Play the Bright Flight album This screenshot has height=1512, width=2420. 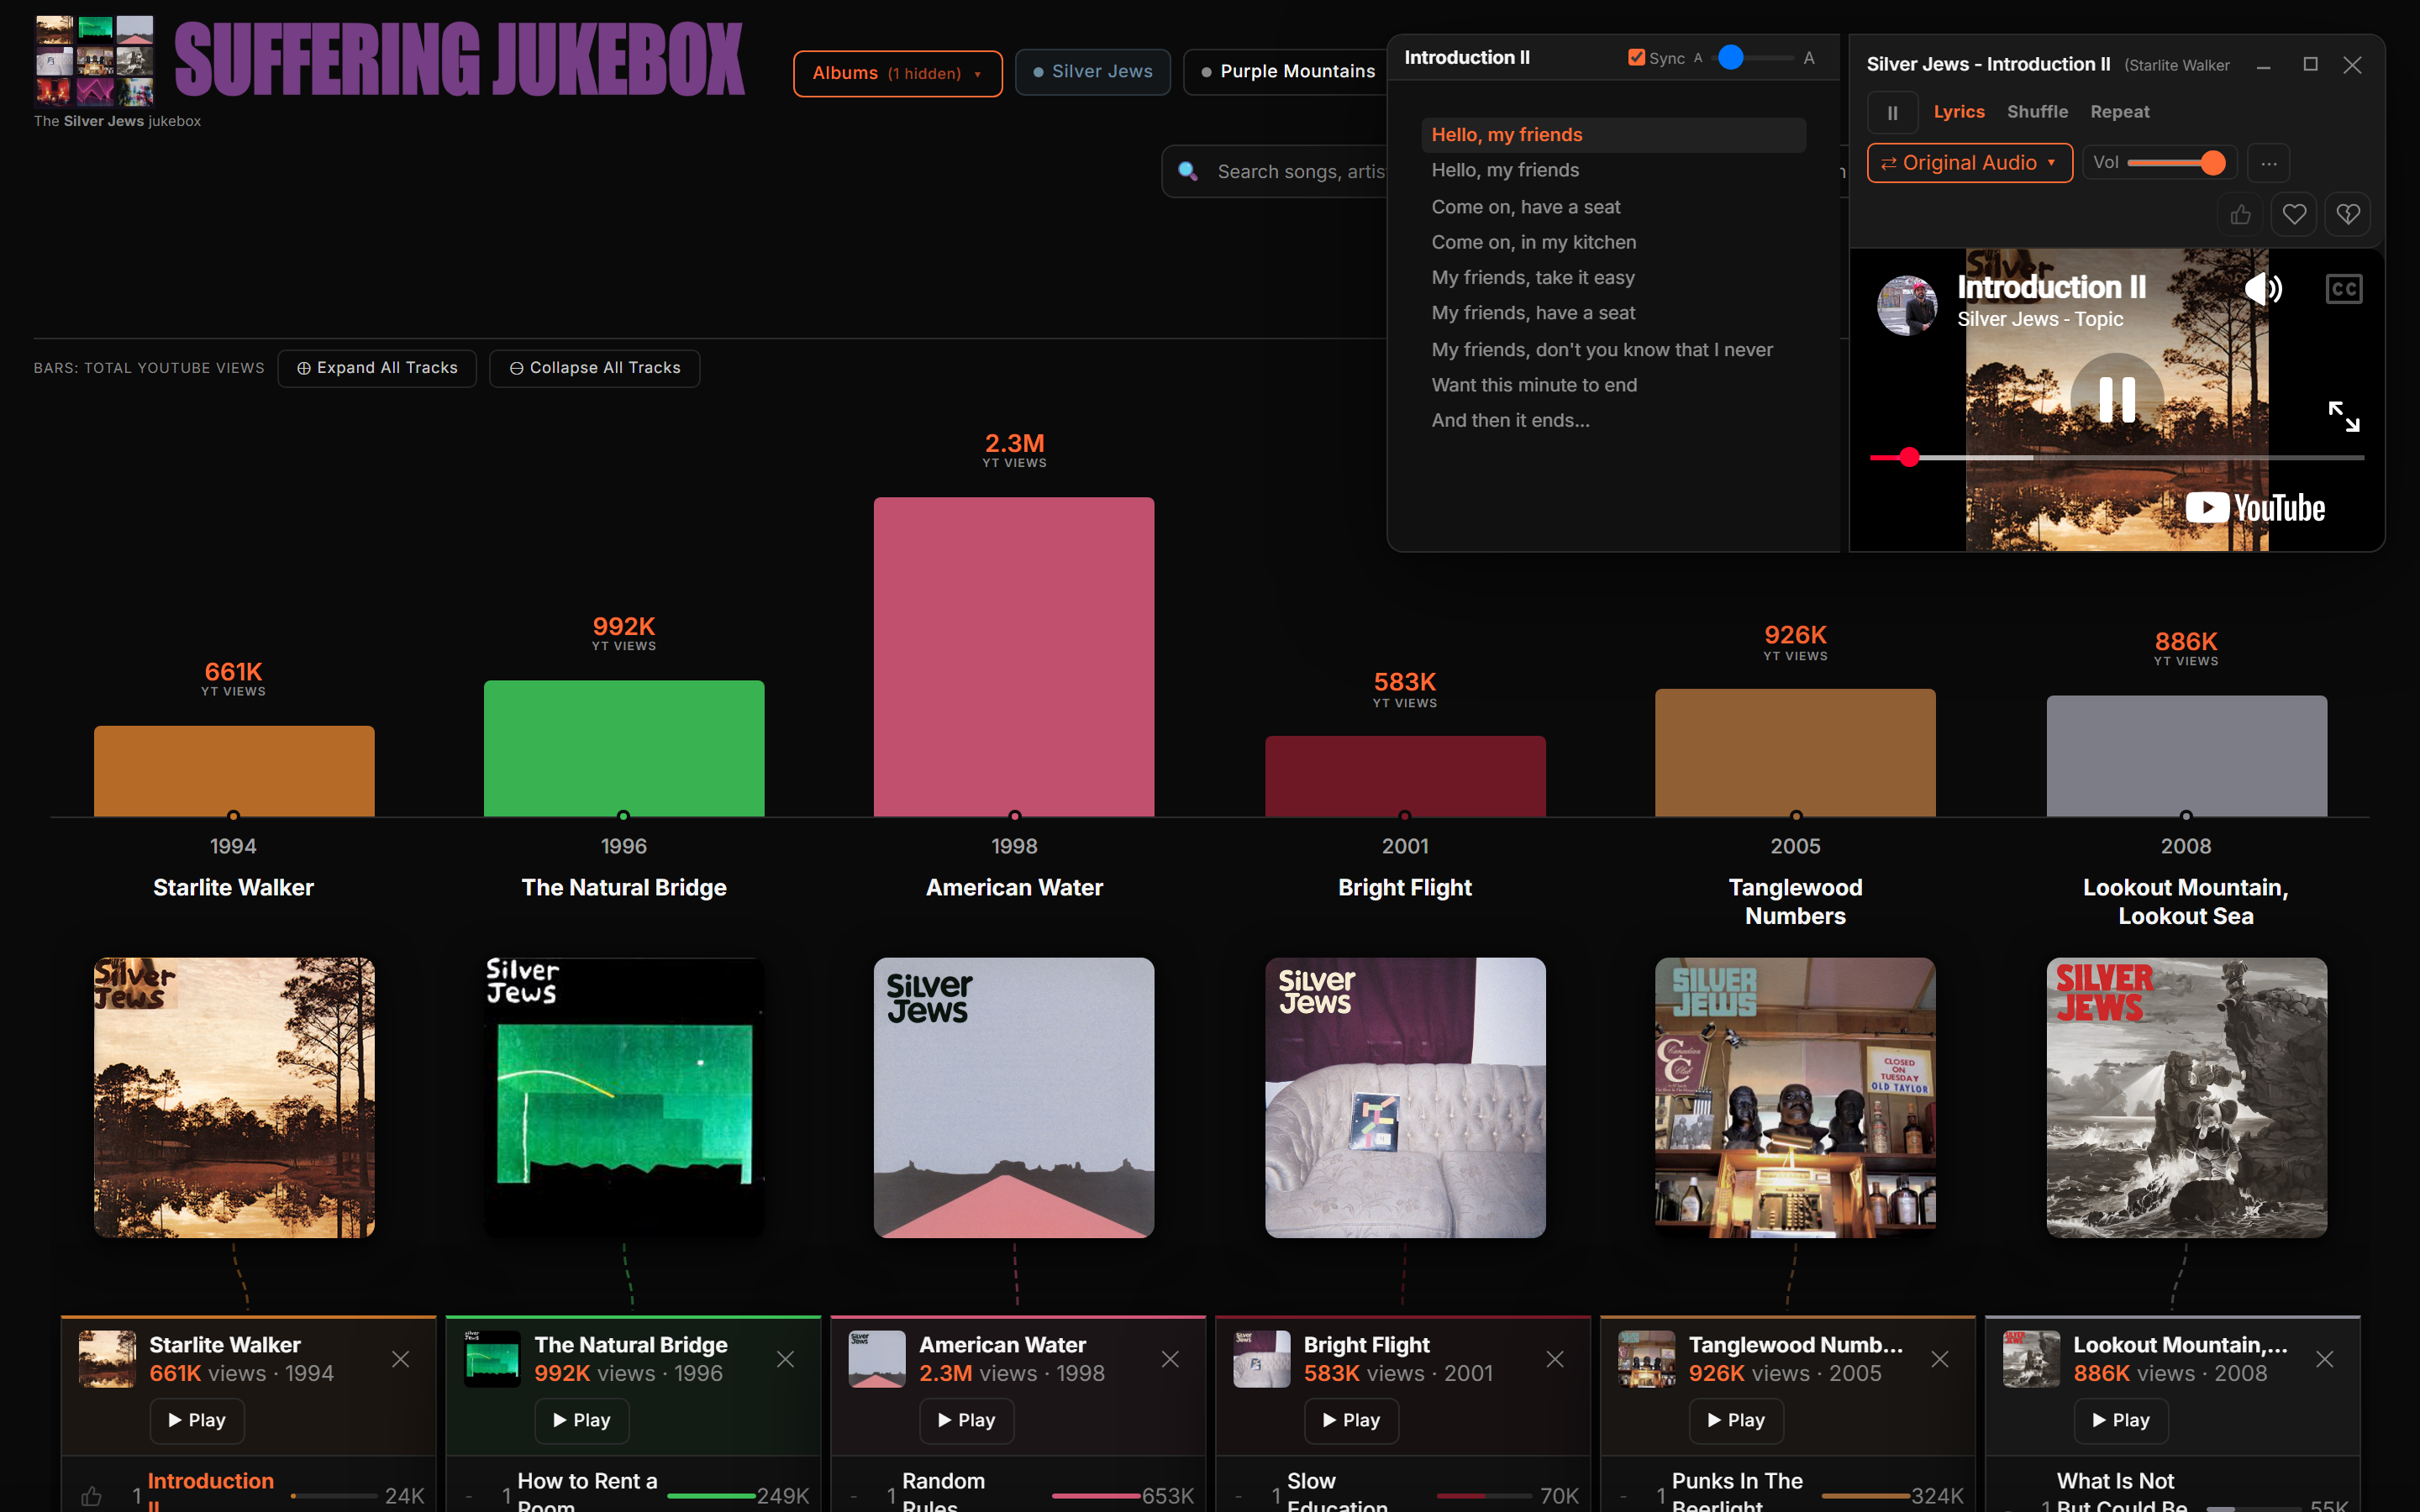[1351, 1420]
